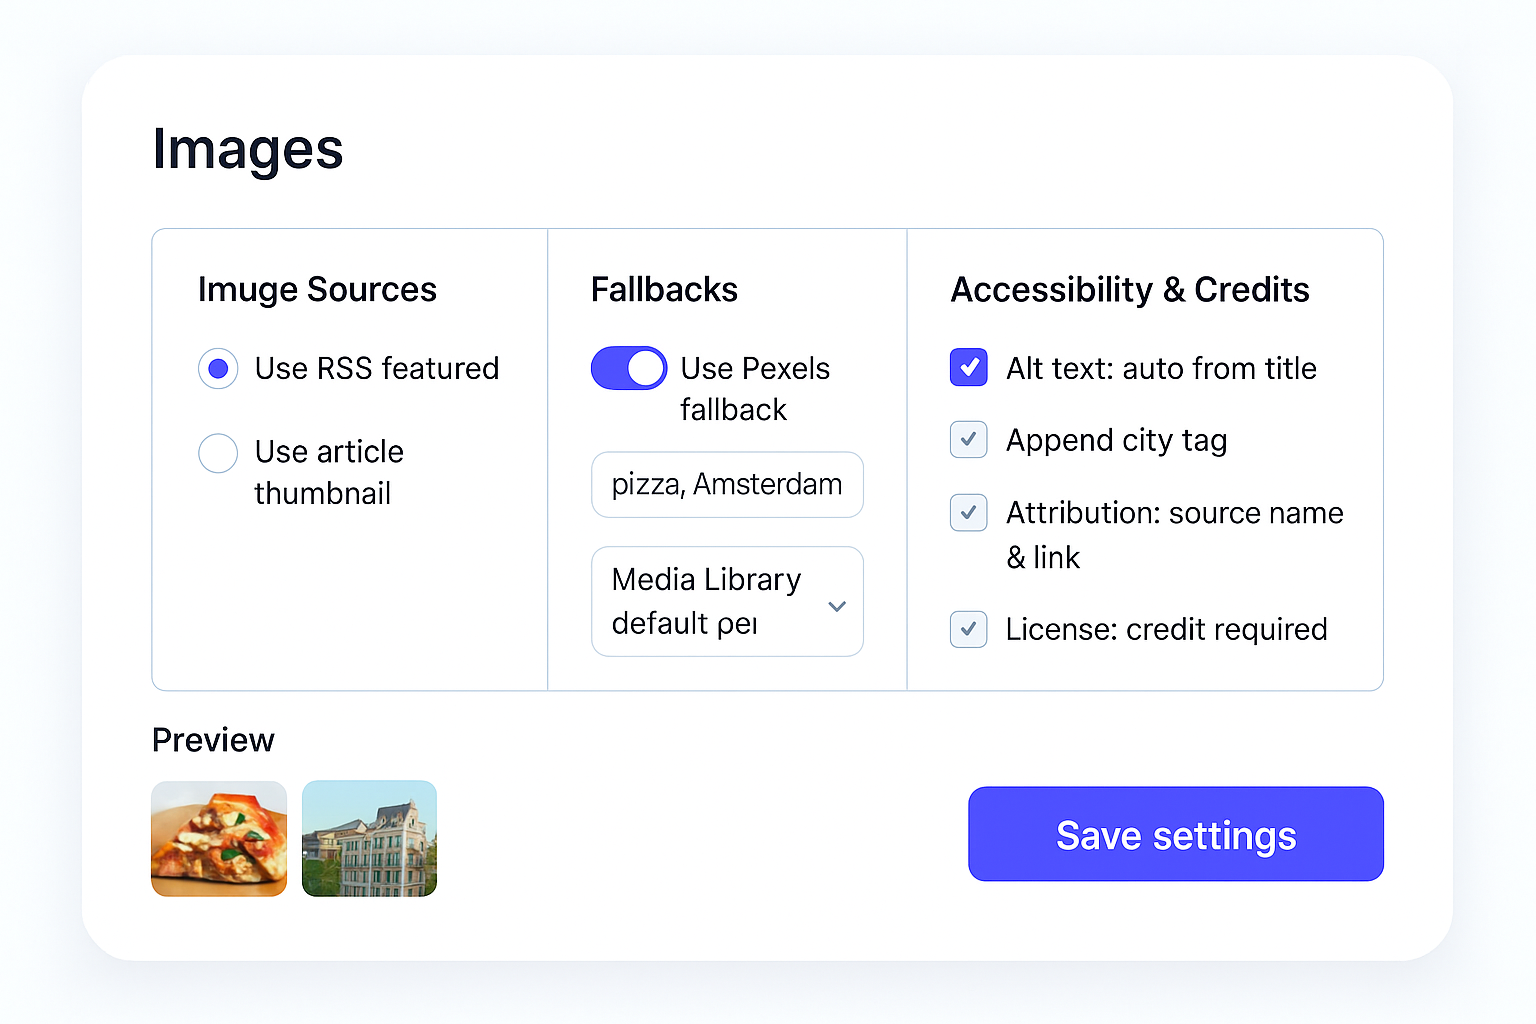Click the Preview section label
Viewport: 1536px width, 1024px height.
pos(213,740)
